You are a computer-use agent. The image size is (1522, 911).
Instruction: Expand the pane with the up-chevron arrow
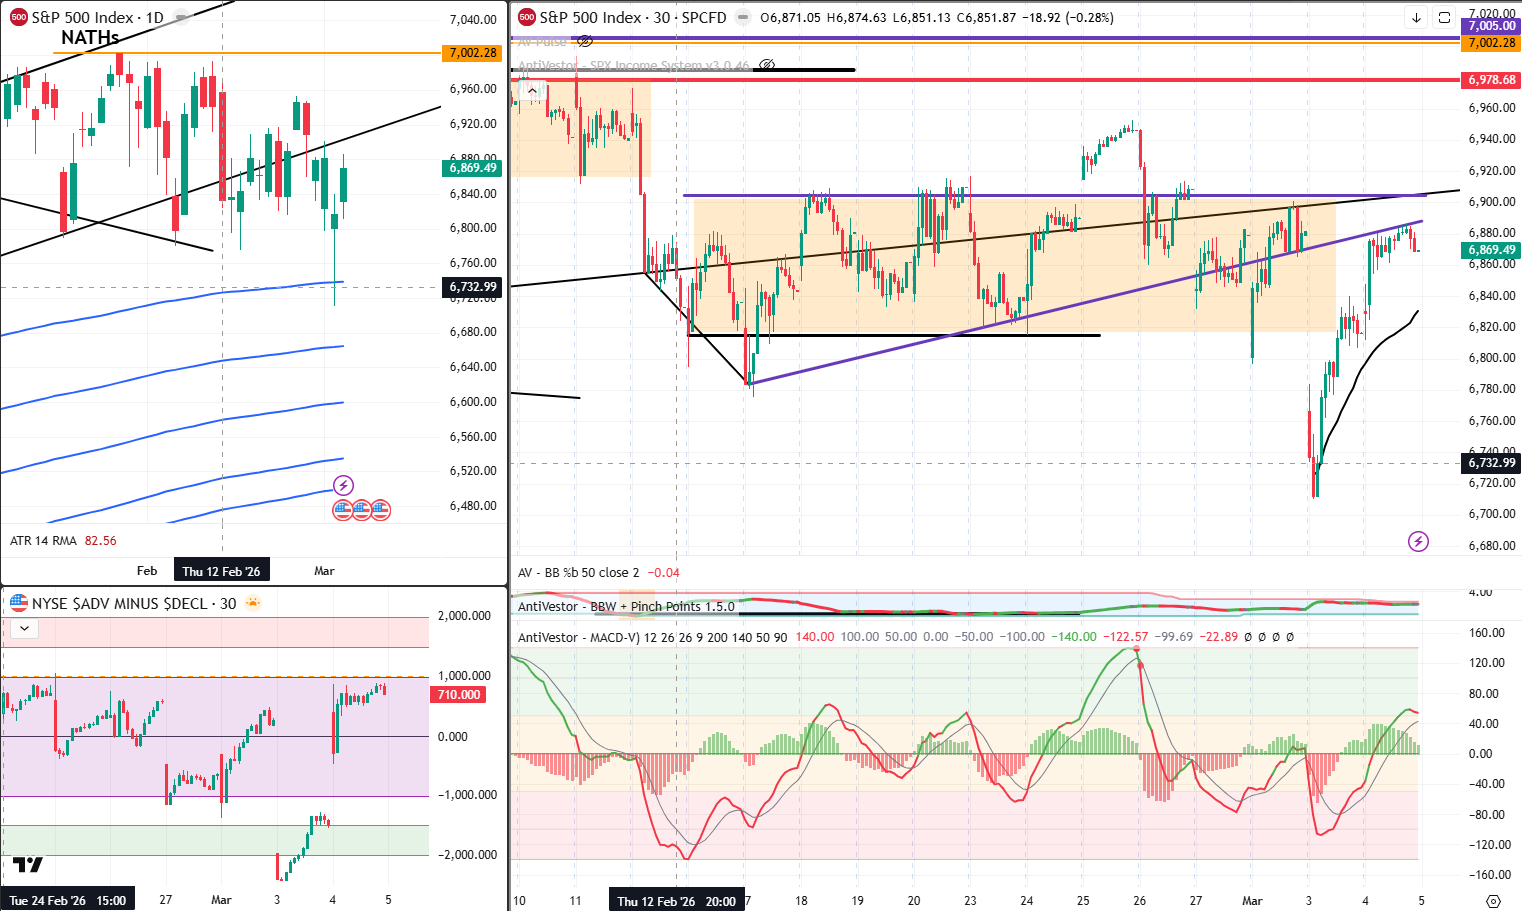532,90
